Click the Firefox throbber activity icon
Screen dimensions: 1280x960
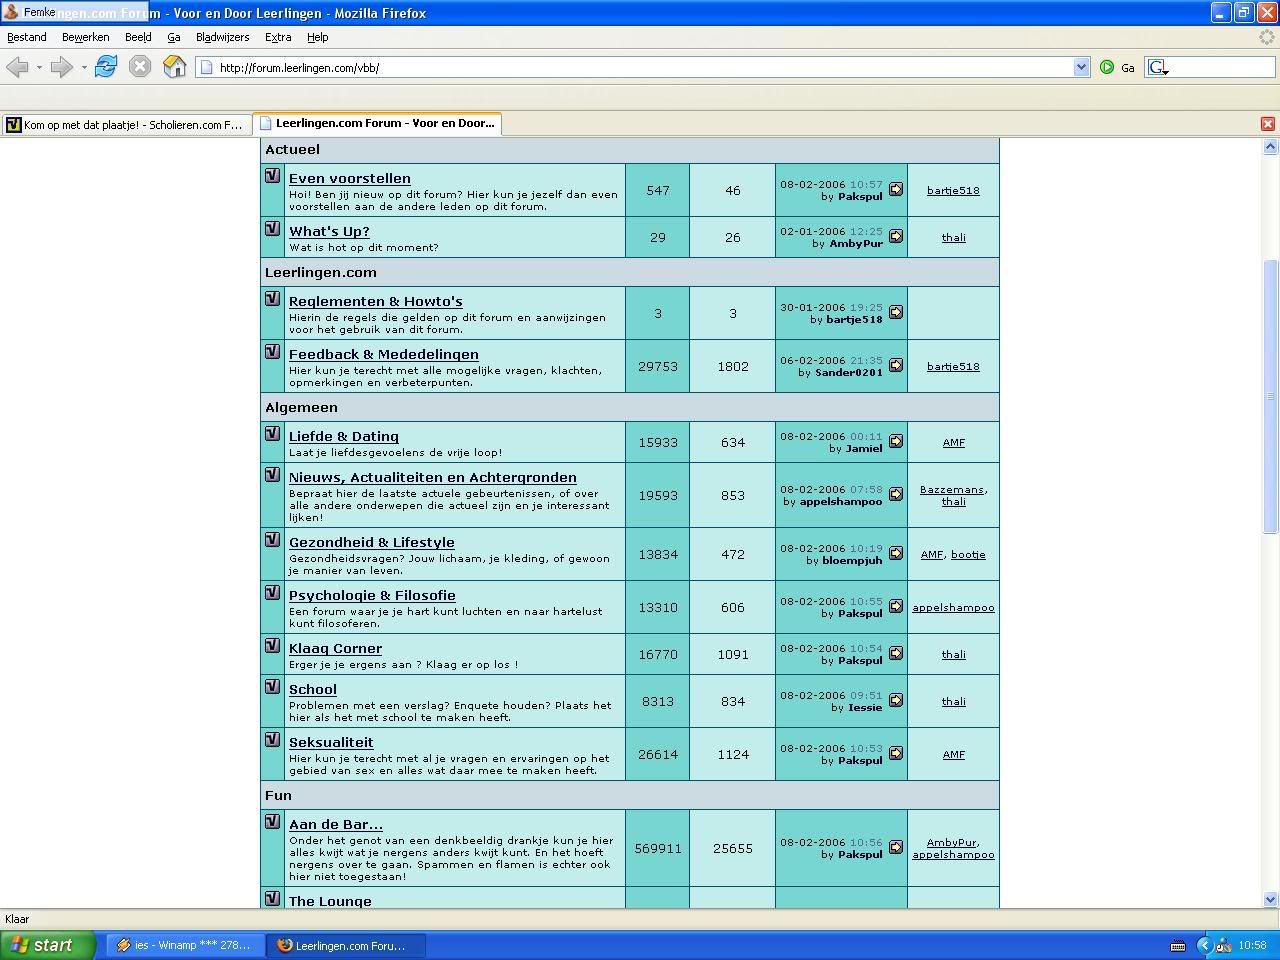point(1268,37)
